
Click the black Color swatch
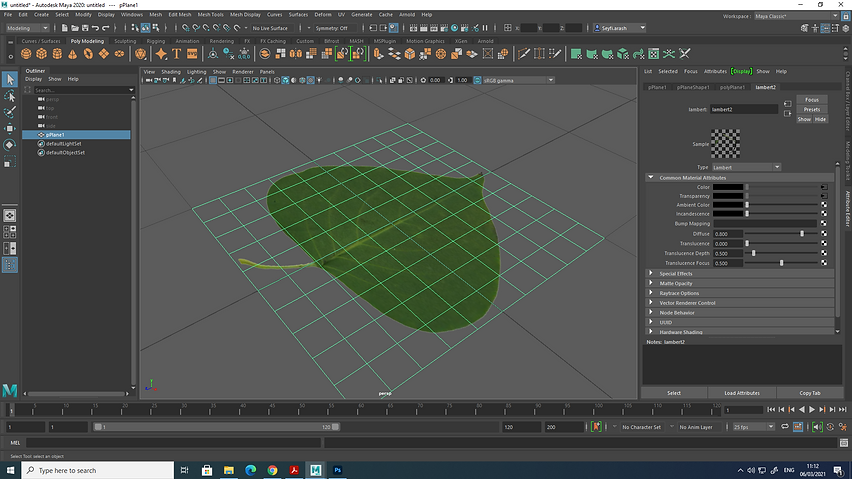(x=728, y=187)
